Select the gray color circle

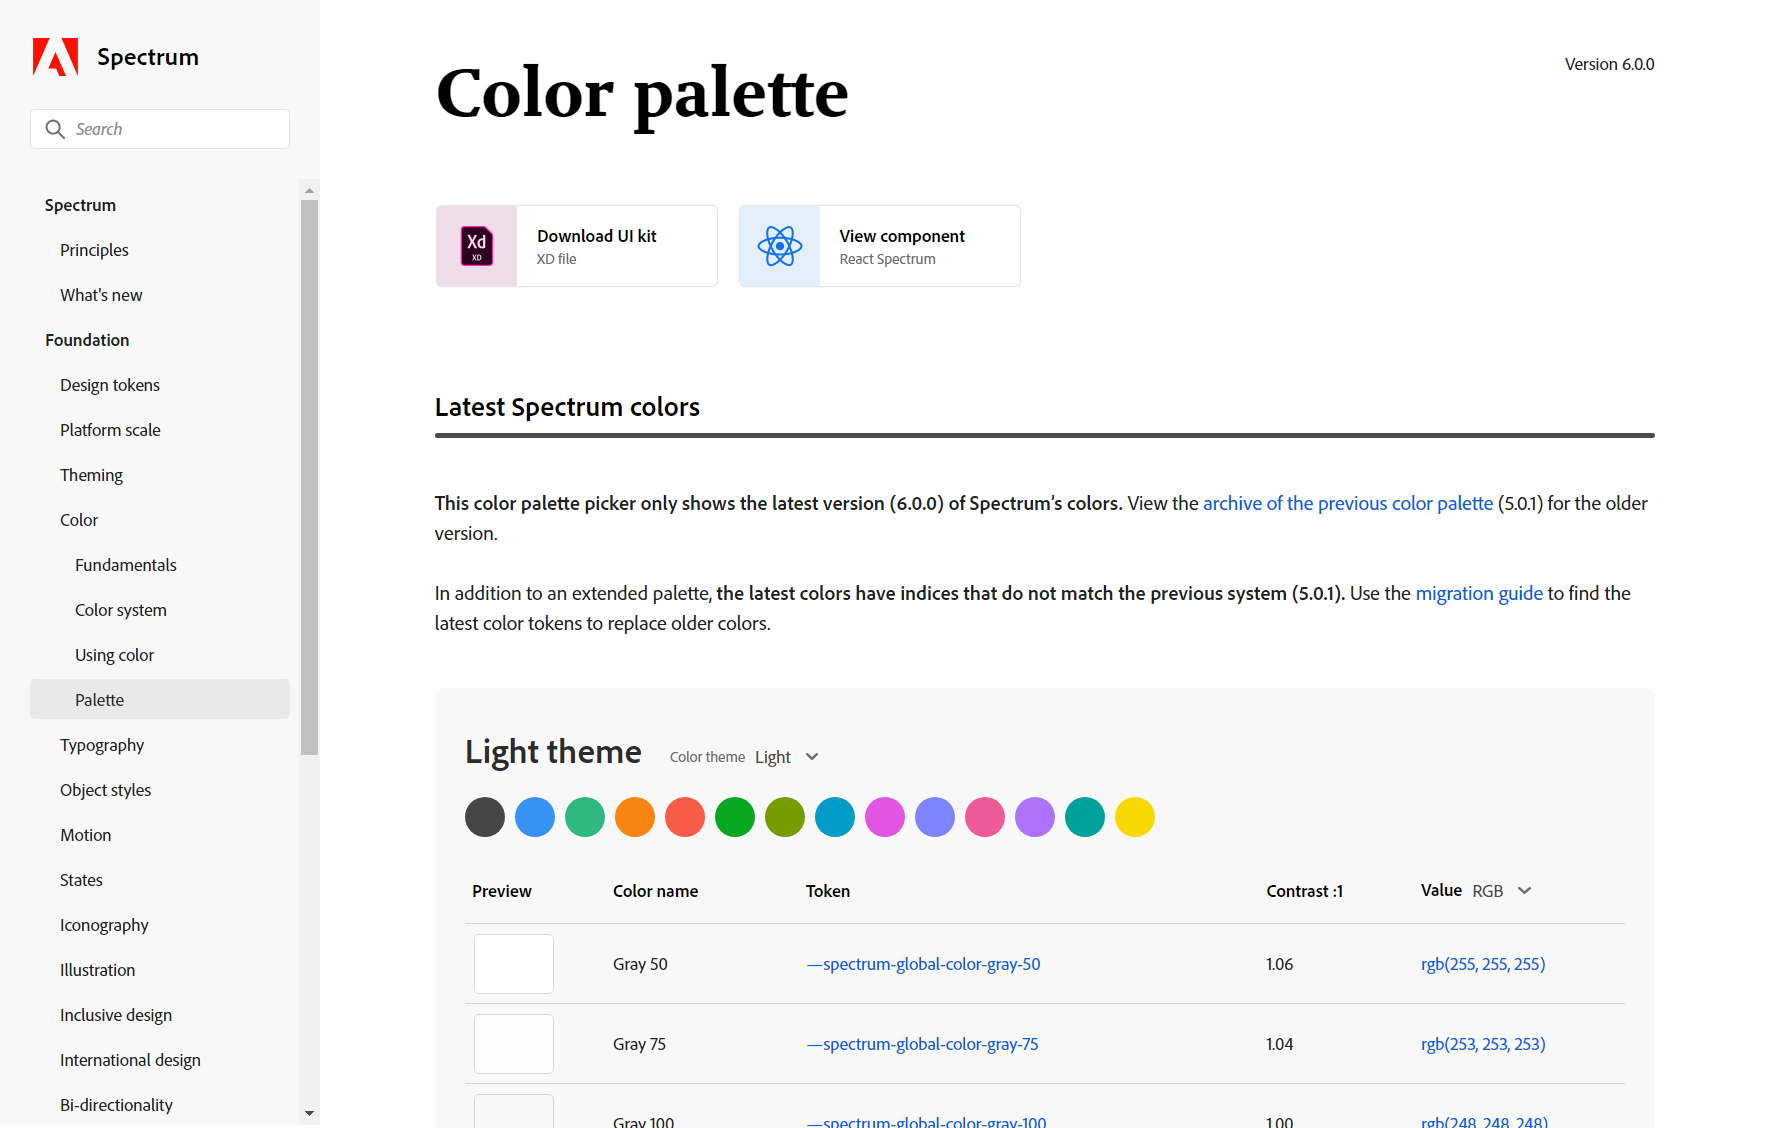485,817
